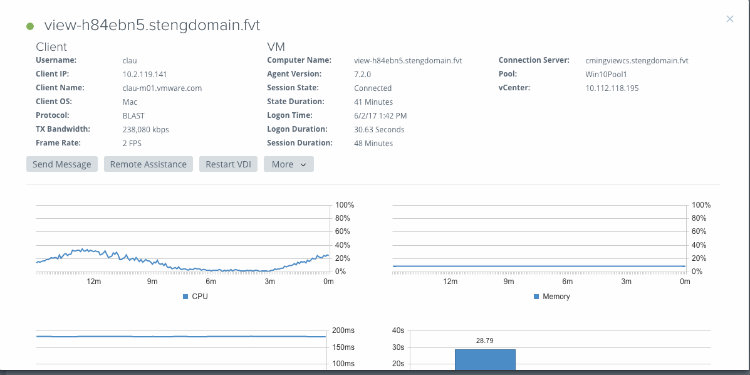The image size is (750, 375).
Task: Click the latency line near 200ms
Action: 181,337
